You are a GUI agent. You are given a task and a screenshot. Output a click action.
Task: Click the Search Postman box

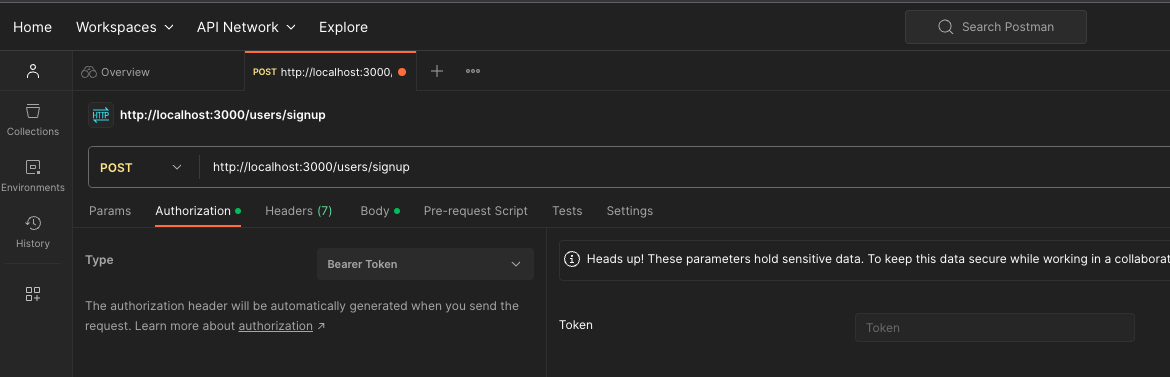[995, 27]
